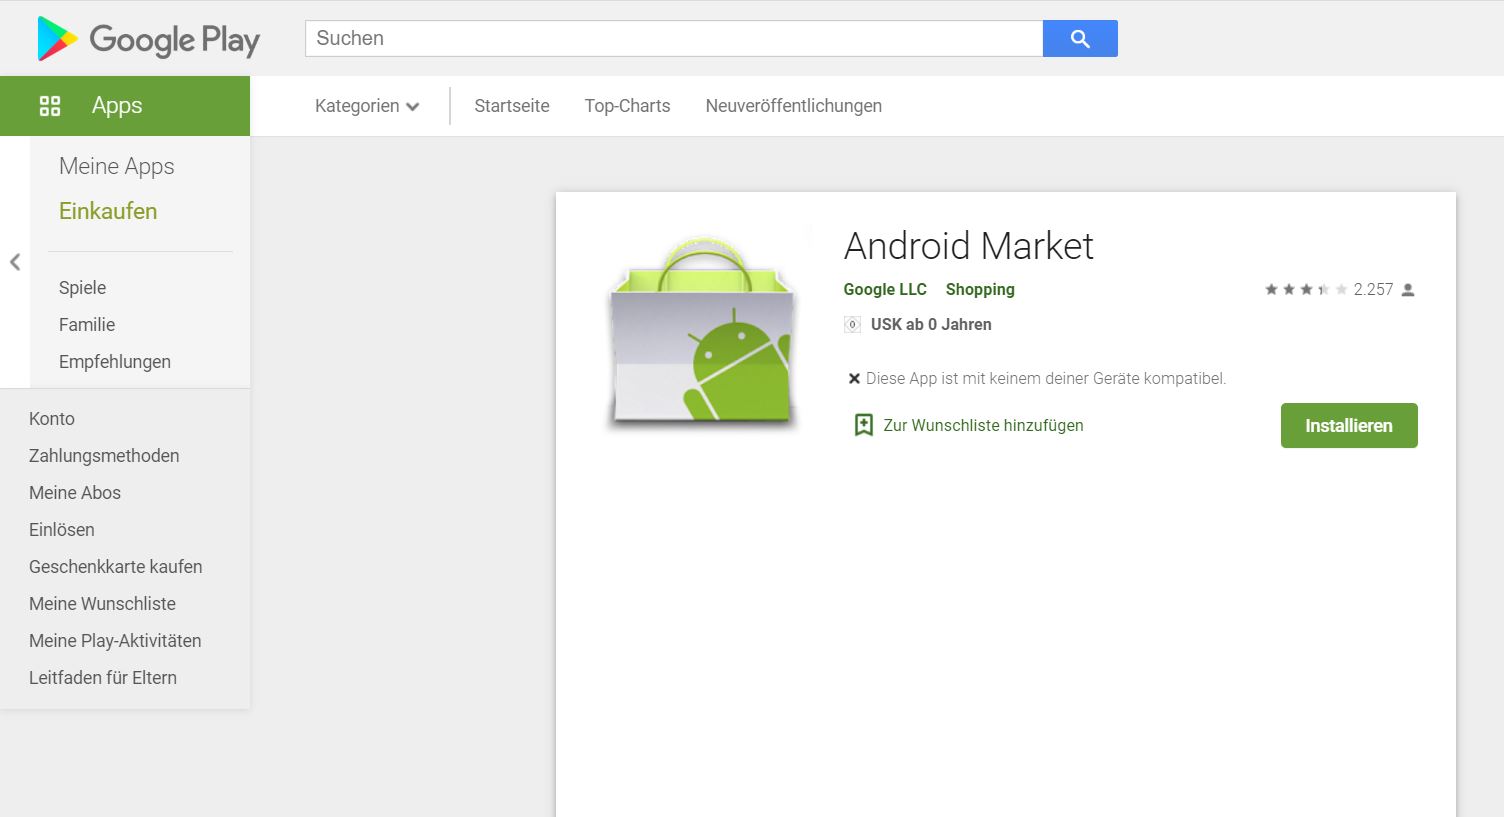The height and width of the screenshot is (817, 1504).
Task: Open Meine Apps in the sidebar
Action: (x=117, y=166)
